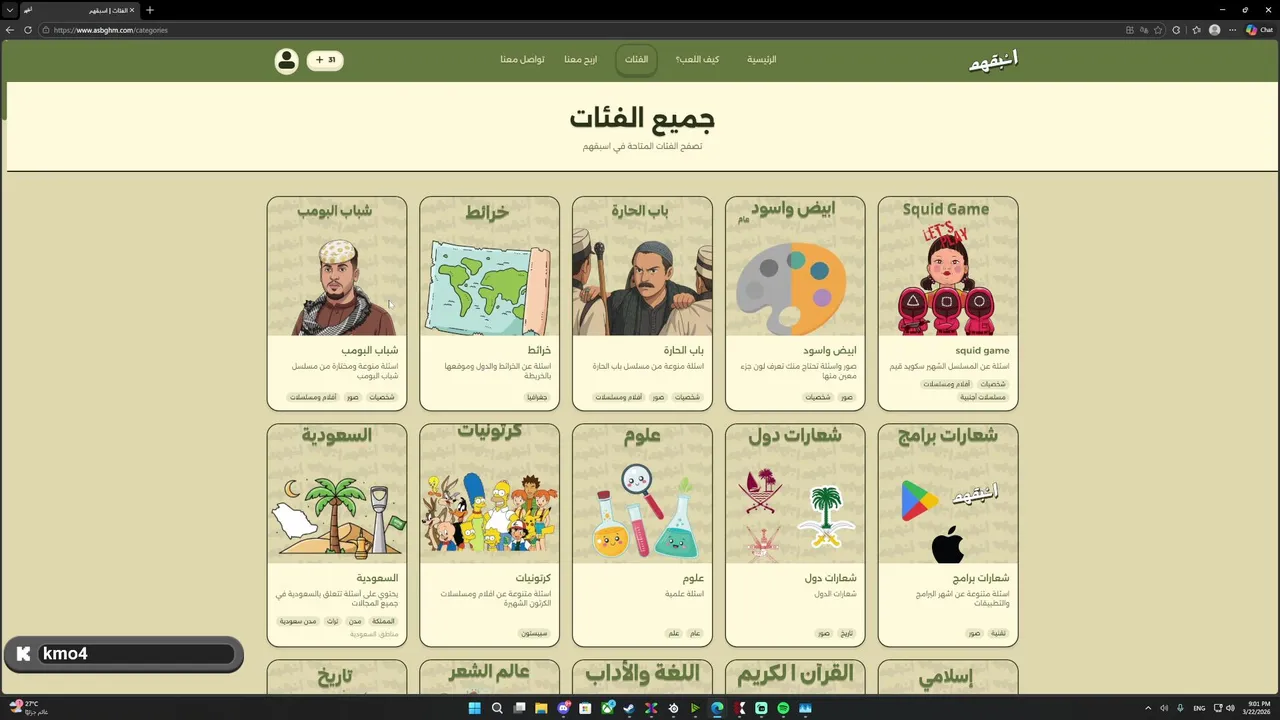Open browser profile avatar in toolbar
1280x720 pixels.
1215,30
